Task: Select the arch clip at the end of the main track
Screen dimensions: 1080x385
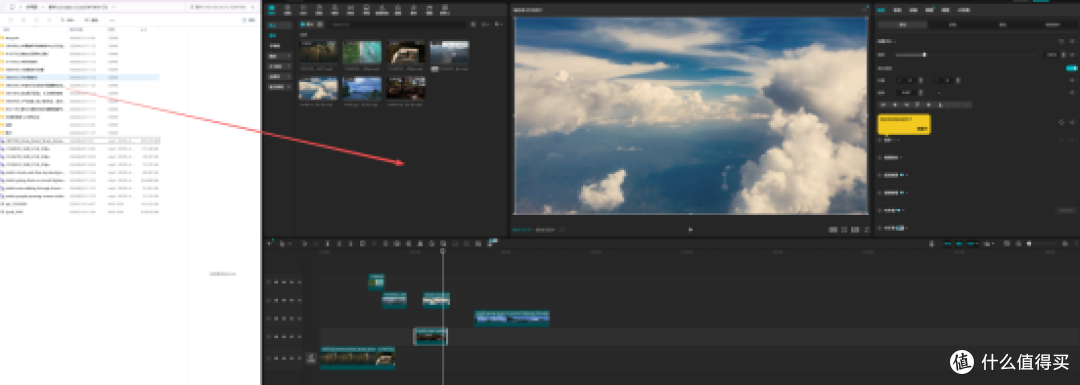Action: click(x=386, y=357)
